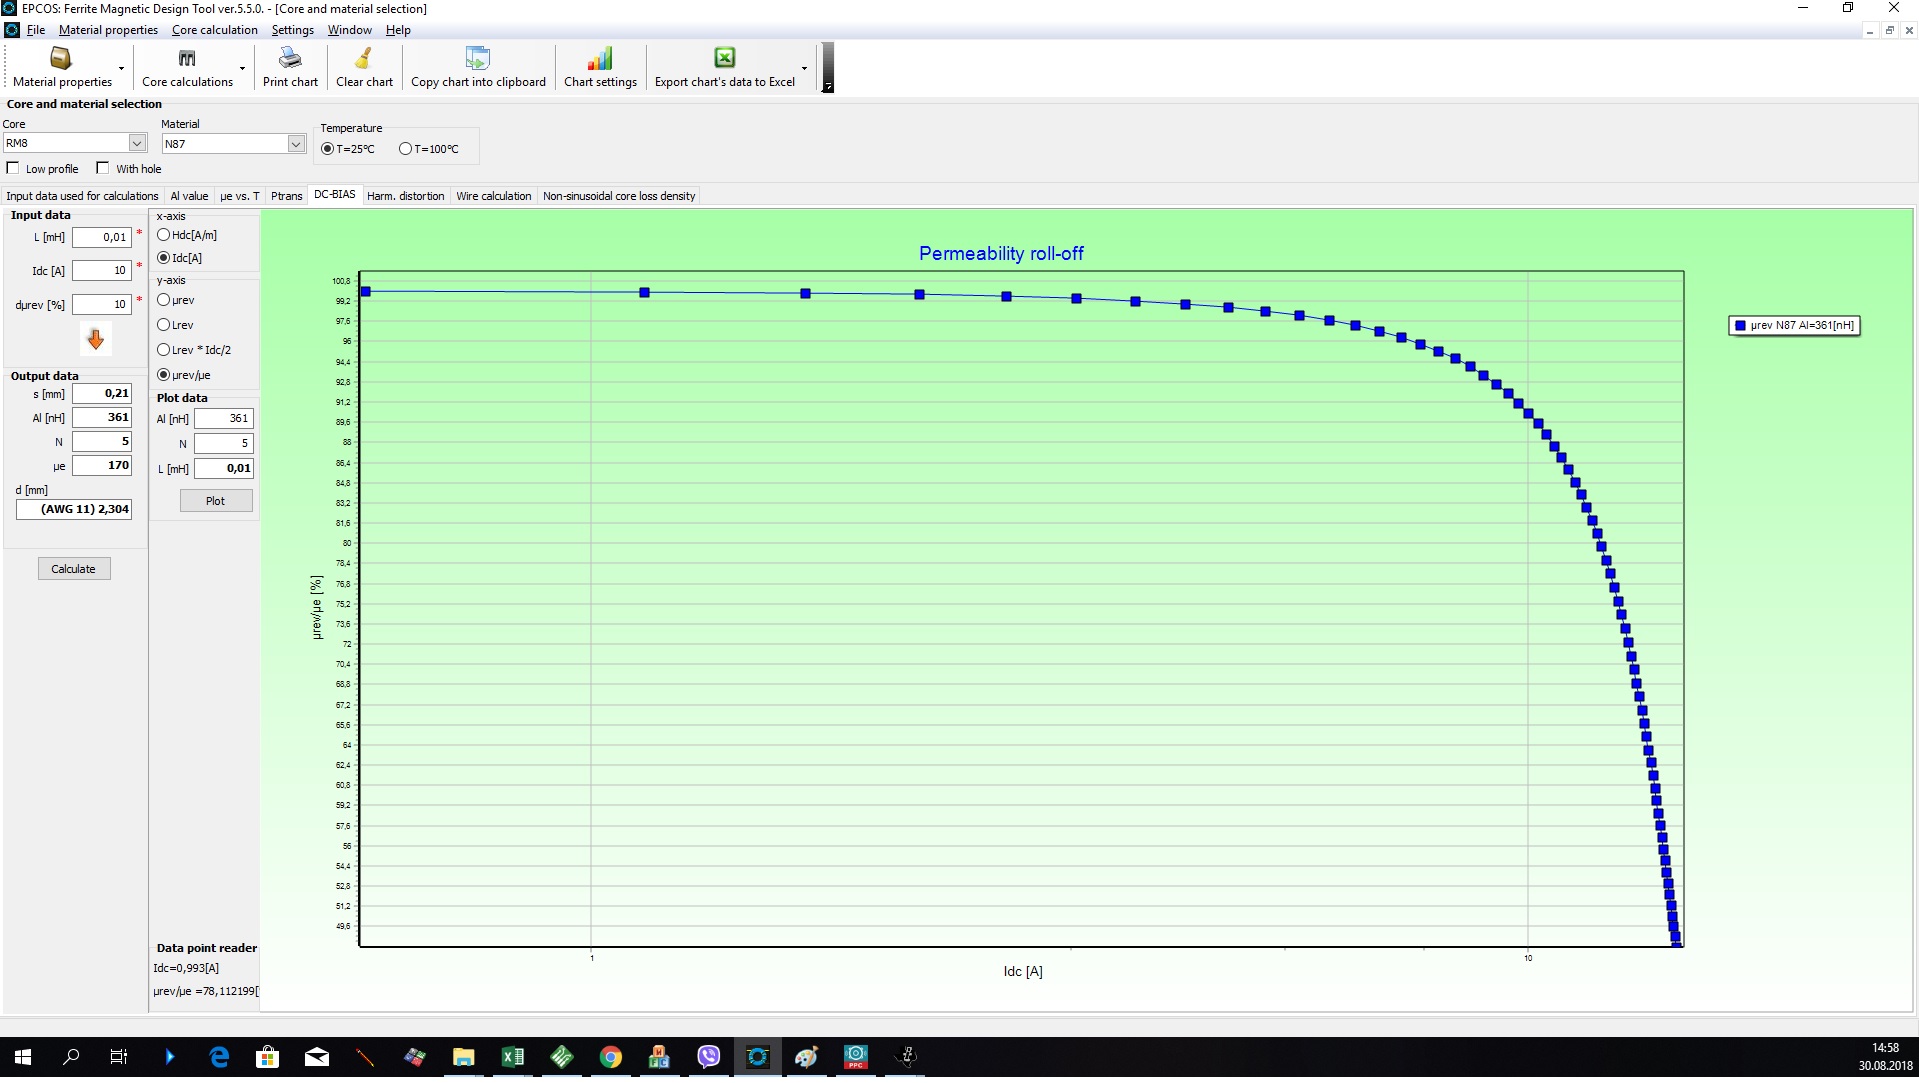This screenshot has height=1083, width=1919.
Task: Open Task View in taskbar
Action: [x=119, y=1057]
